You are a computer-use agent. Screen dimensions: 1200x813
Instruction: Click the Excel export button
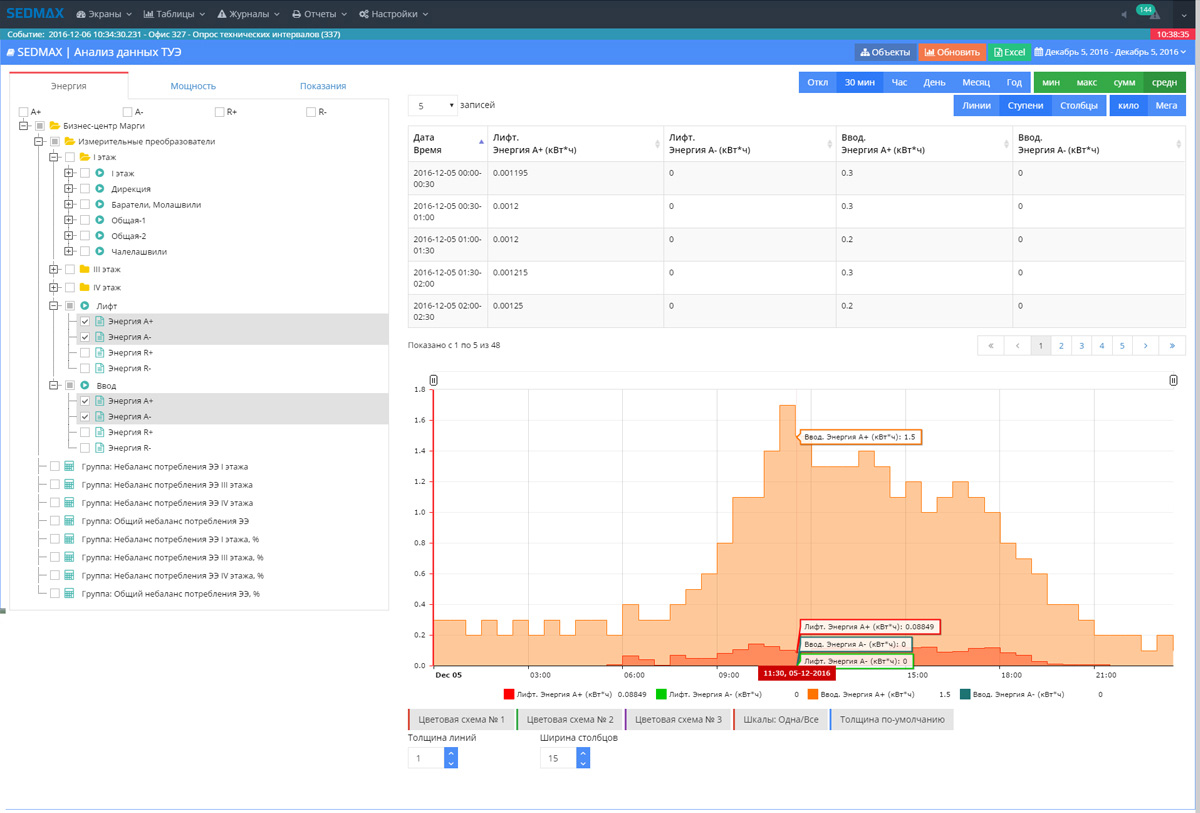(x=1009, y=52)
